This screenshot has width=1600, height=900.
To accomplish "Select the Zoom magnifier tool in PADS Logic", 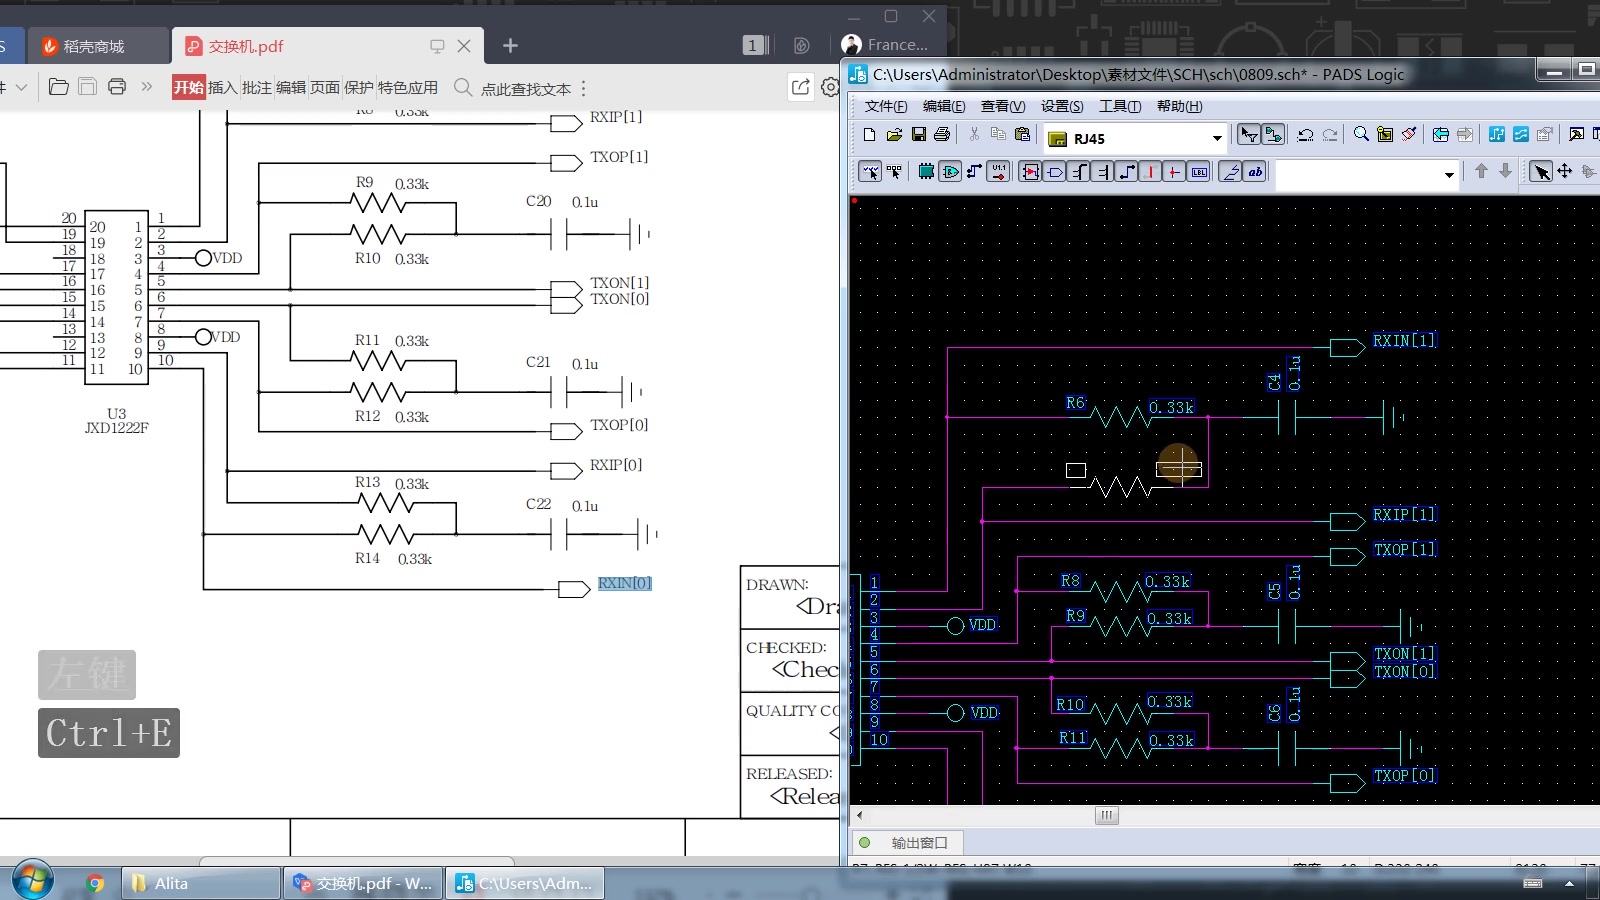I will pyautogui.click(x=1361, y=134).
